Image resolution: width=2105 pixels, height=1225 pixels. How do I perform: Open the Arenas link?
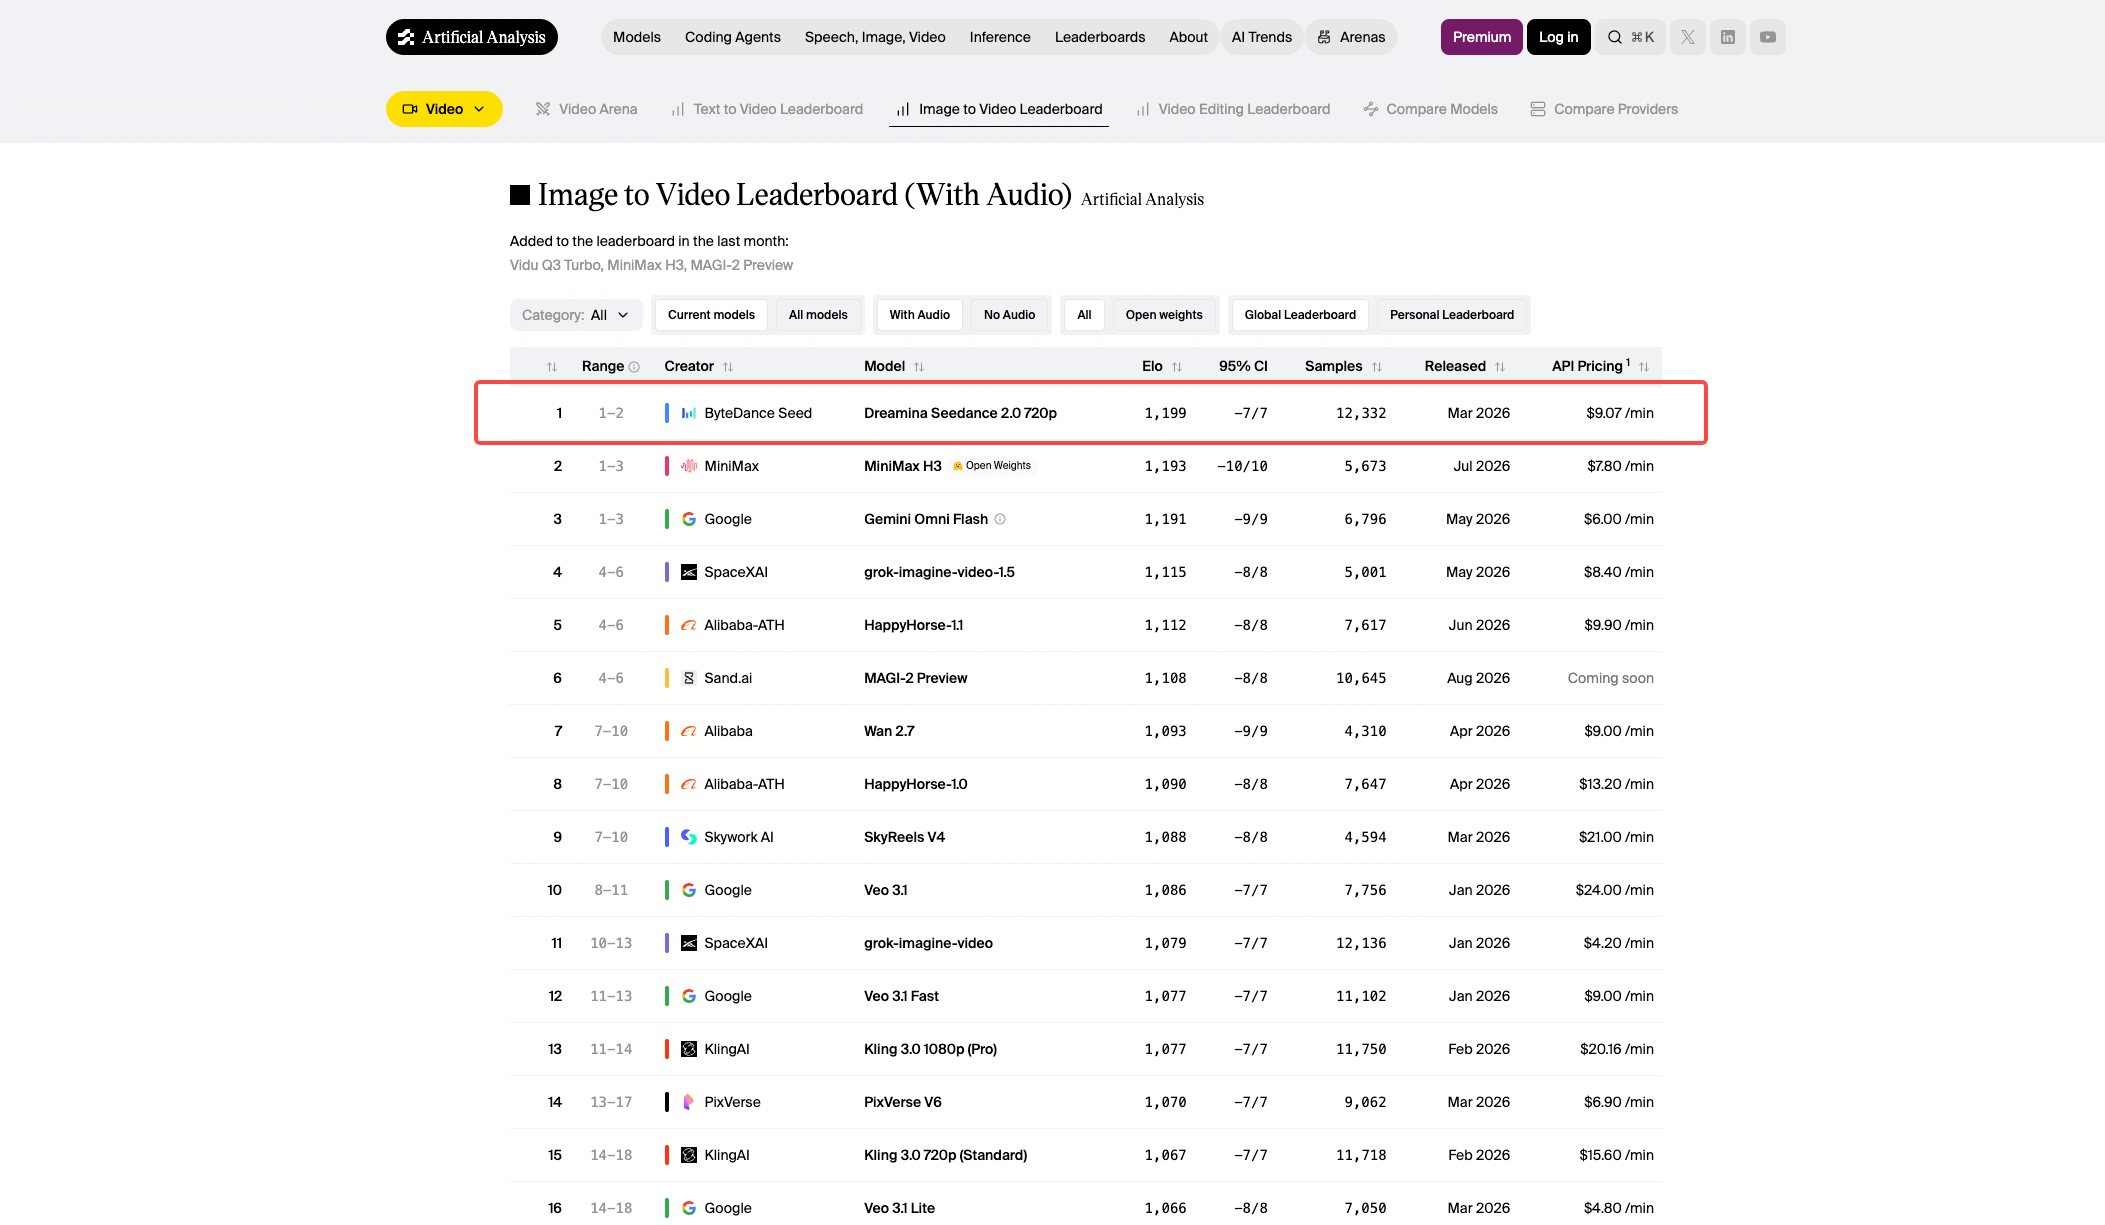click(x=1351, y=37)
